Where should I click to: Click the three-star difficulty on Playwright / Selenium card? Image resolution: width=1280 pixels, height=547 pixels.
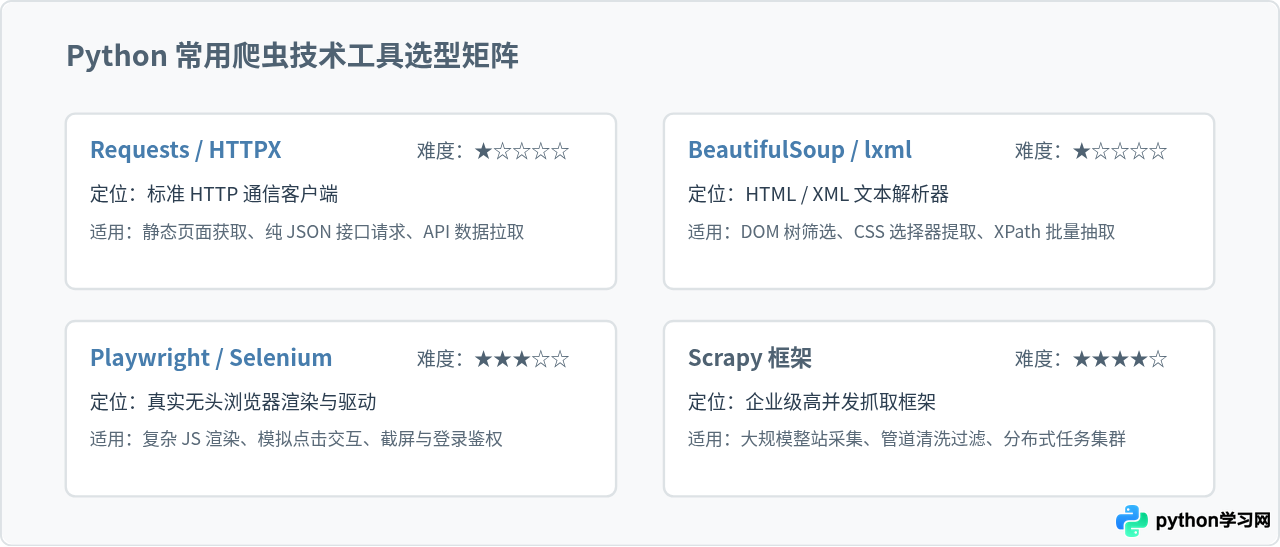click(522, 359)
